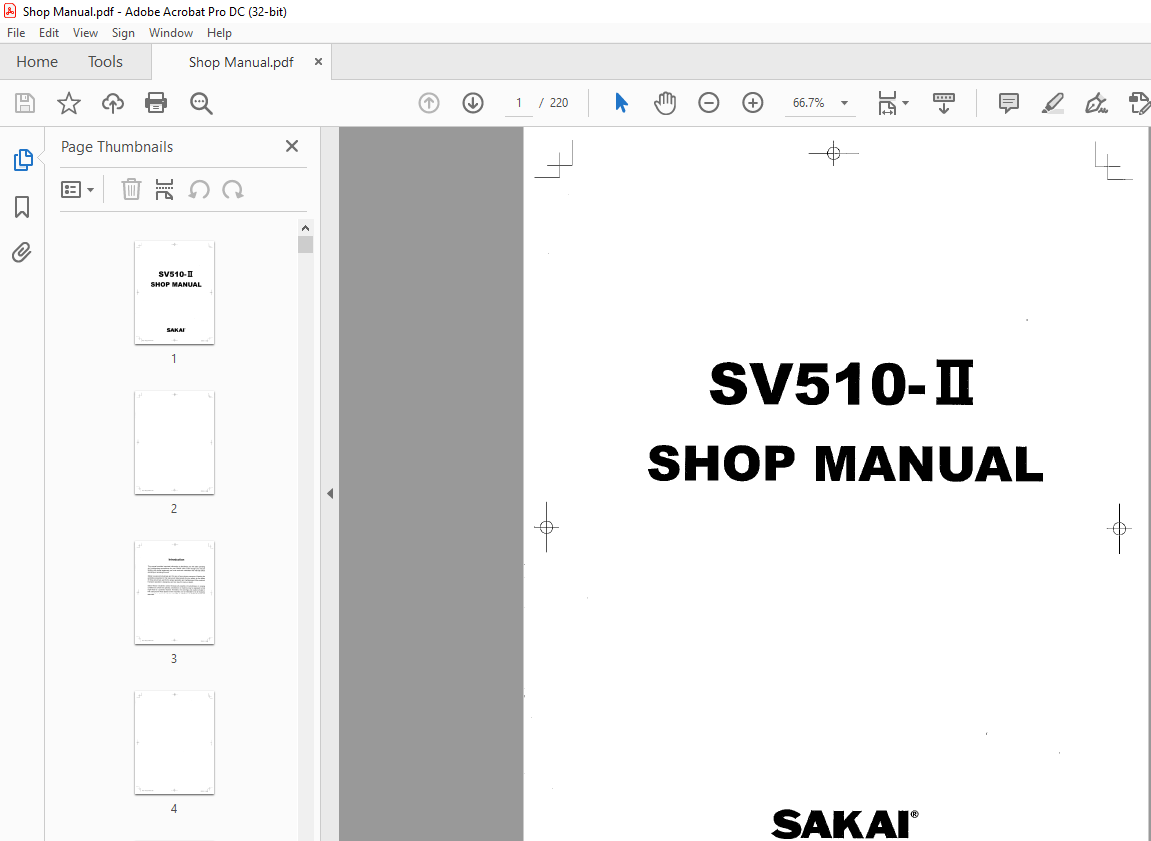Print the document
Viewport: 1151px width, 841px height.
[156, 103]
